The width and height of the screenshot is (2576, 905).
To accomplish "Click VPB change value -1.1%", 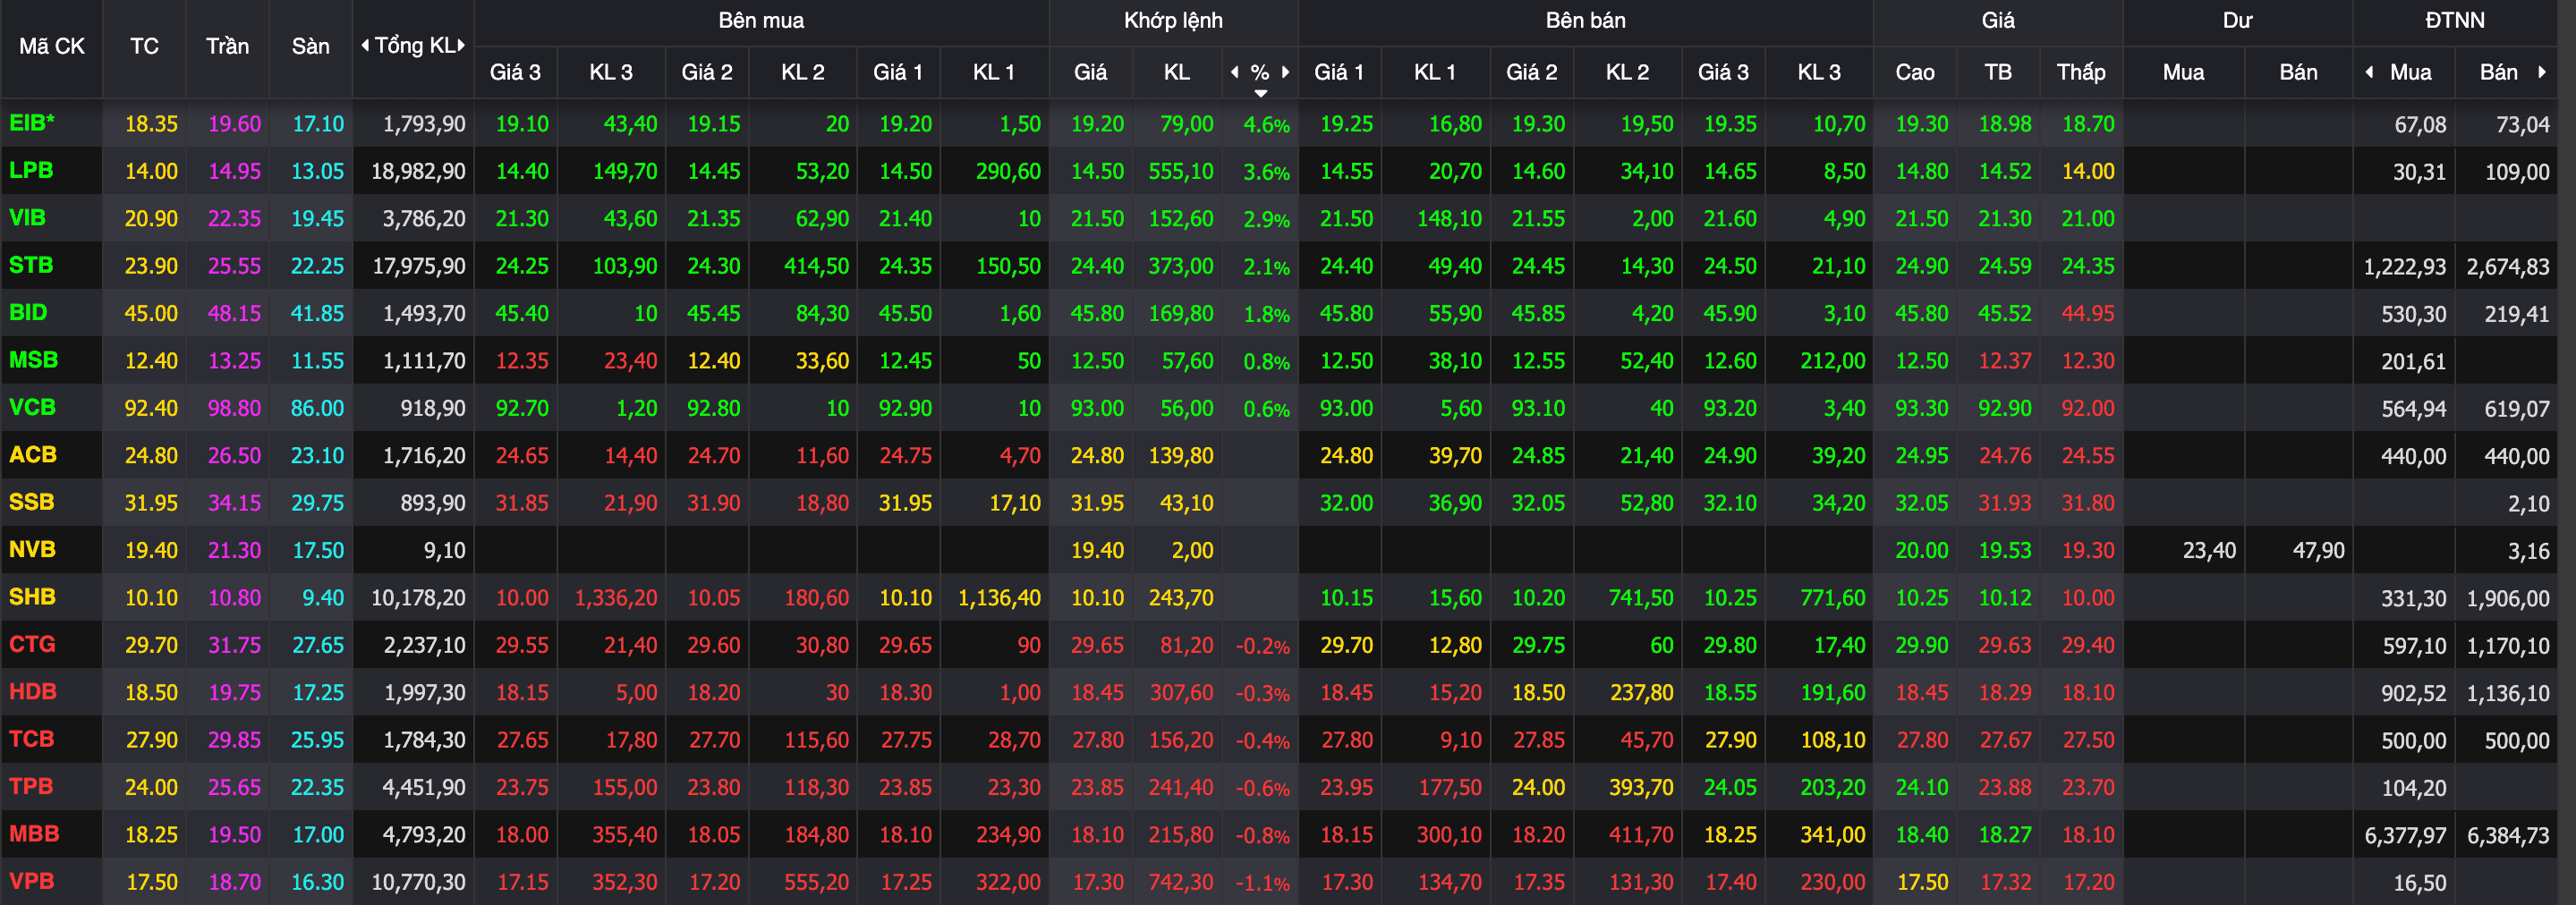I will pyautogui.click(x=1262, y=883).
